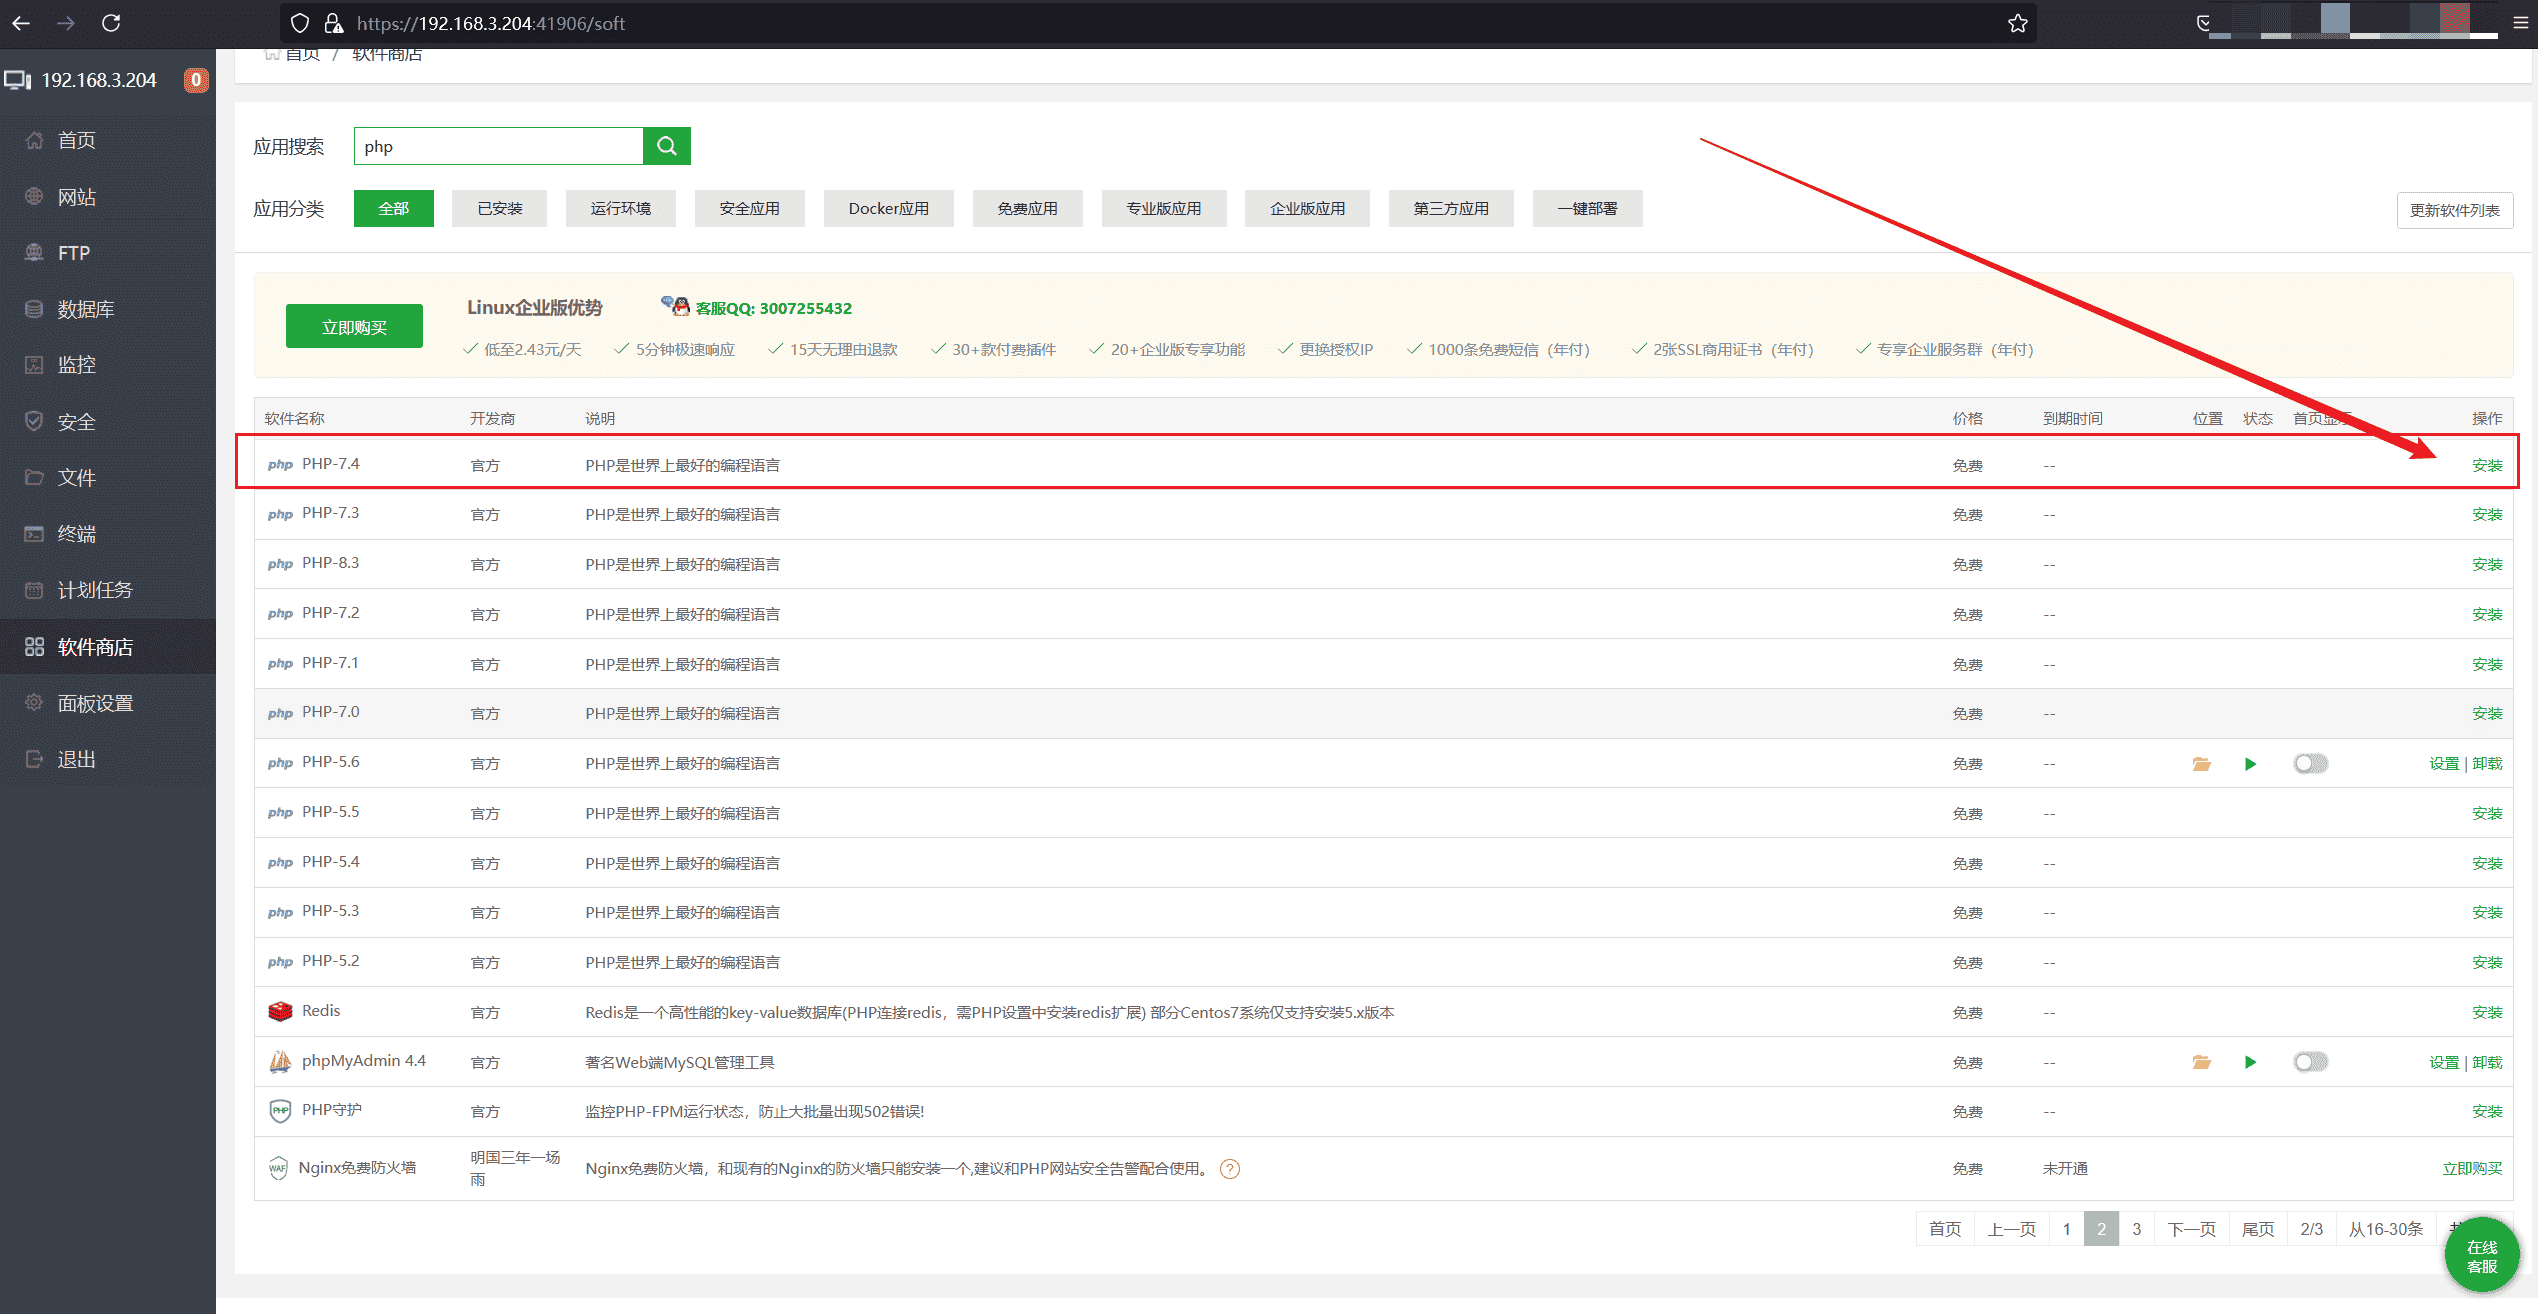Click the help question mark beside Nginx firewall

pyautogui.click(x=1230, y=1169)
